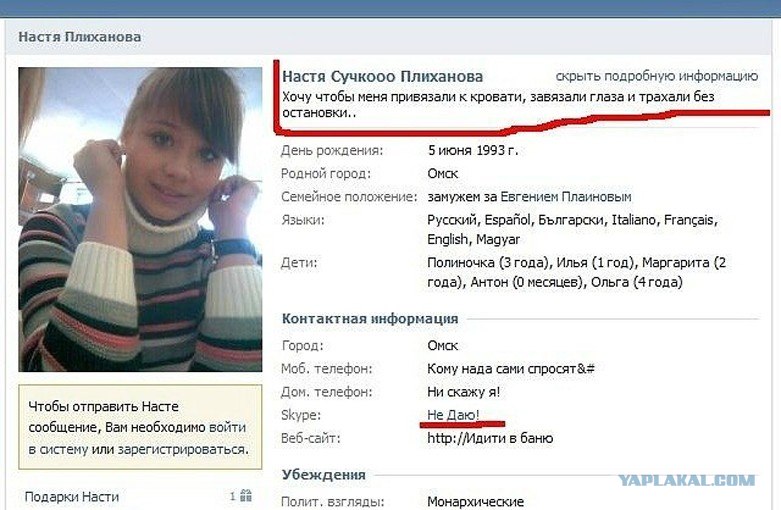The width and height of the screenshot is (781, 510).
Task: Click political views Монархические link
Action: 475,502
